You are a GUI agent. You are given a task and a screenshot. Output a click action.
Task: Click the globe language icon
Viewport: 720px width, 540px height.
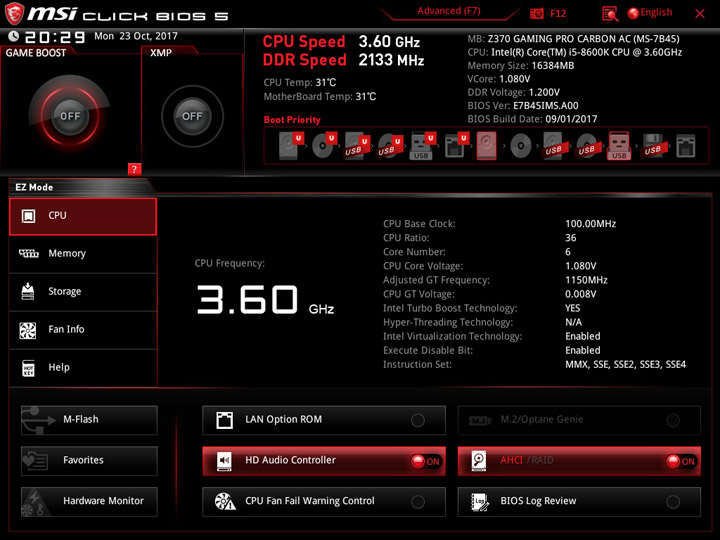coord(633,13)
